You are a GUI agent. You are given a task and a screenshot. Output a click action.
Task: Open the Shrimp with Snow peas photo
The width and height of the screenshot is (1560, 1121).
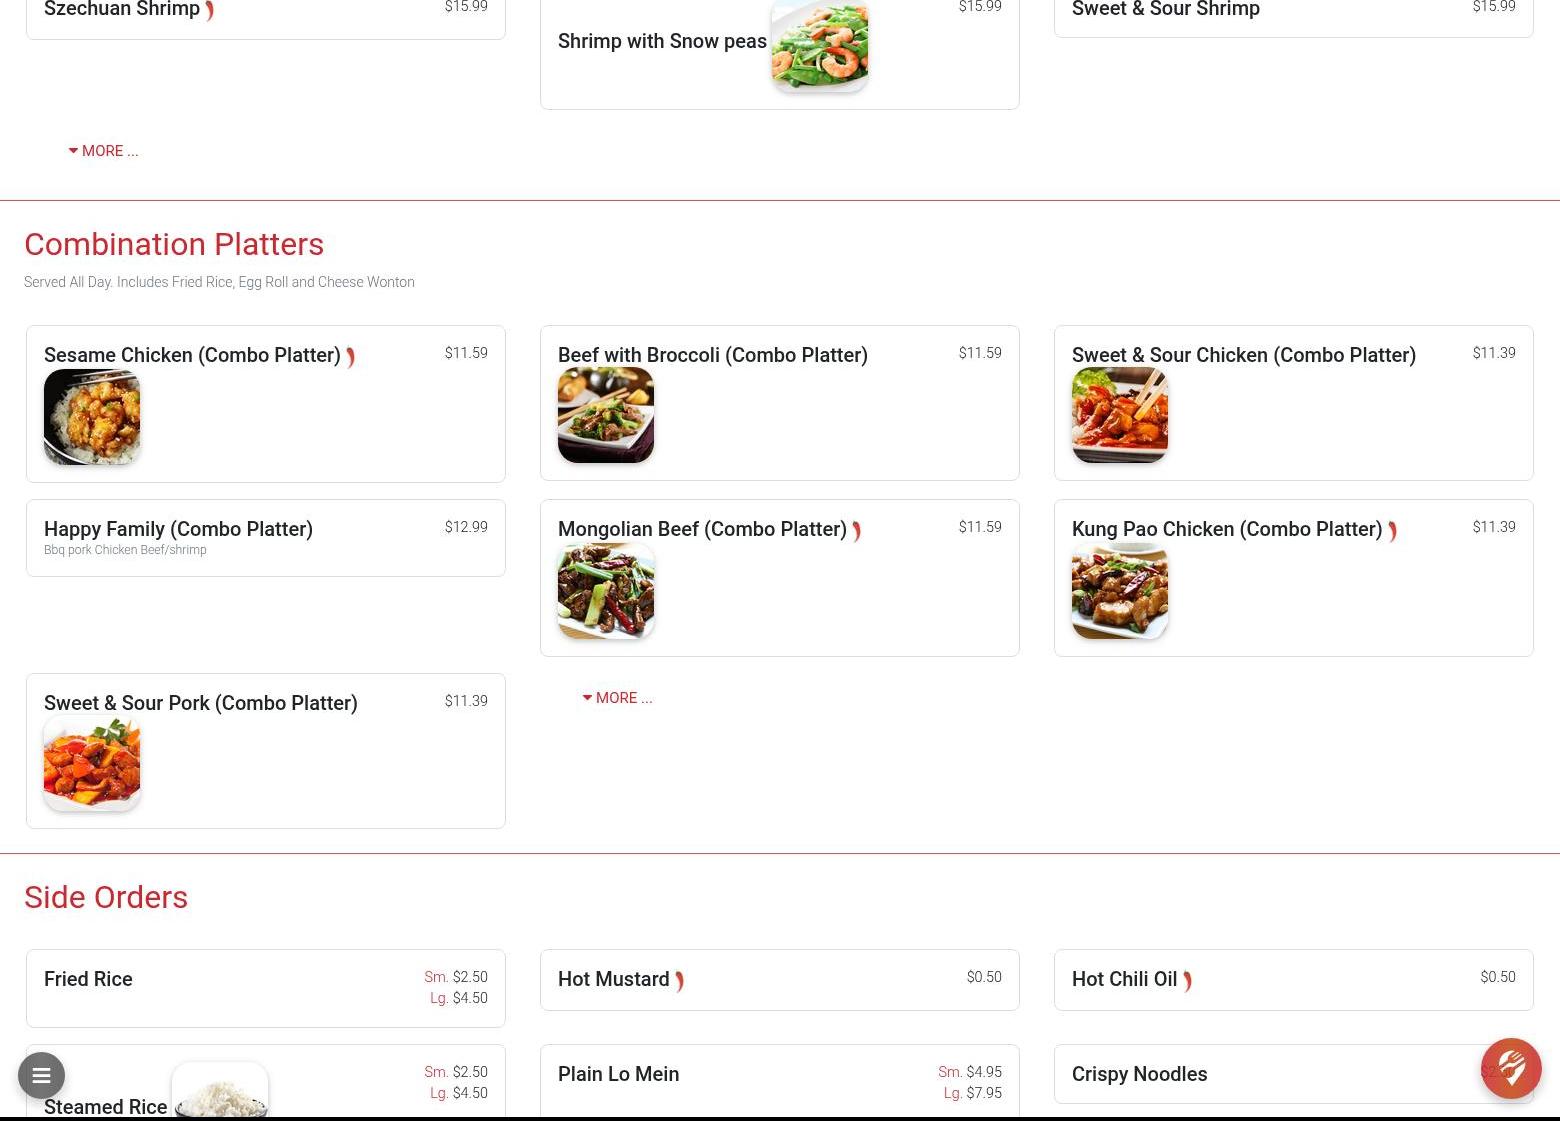820,44
